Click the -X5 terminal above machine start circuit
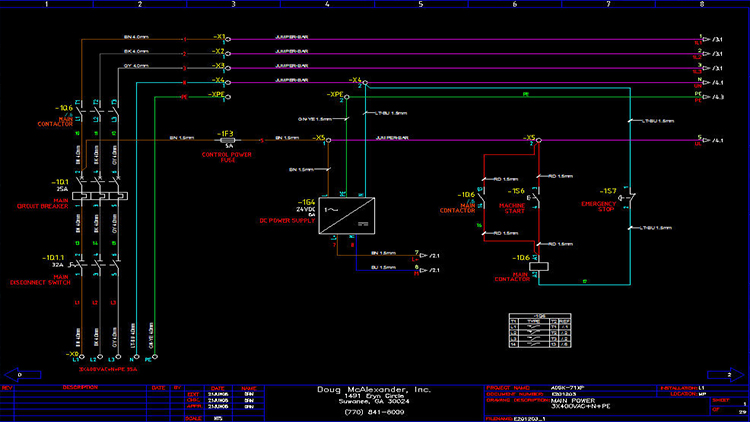750x422 pixels. tap(537, 141)
